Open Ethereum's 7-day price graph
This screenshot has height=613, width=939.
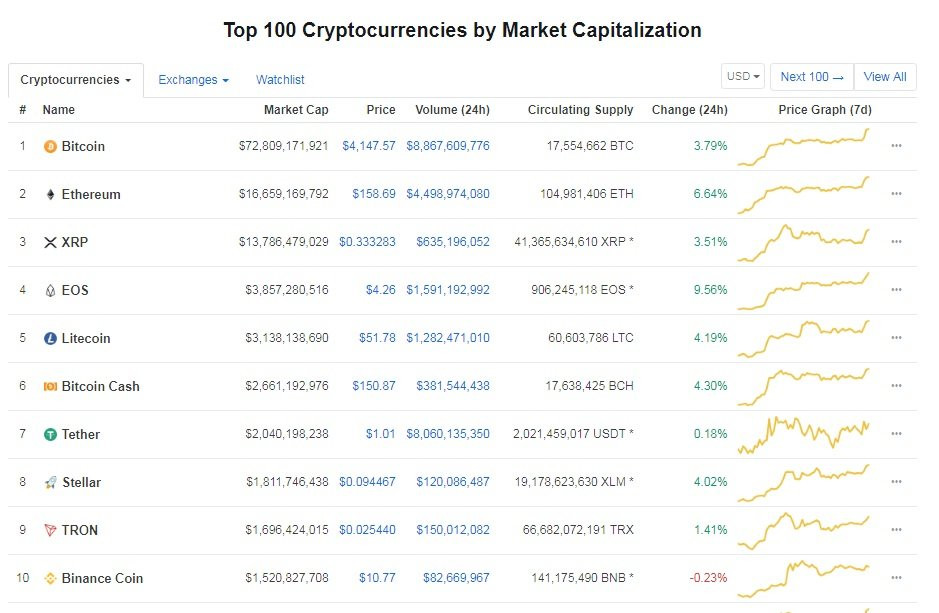pos(805,194)
